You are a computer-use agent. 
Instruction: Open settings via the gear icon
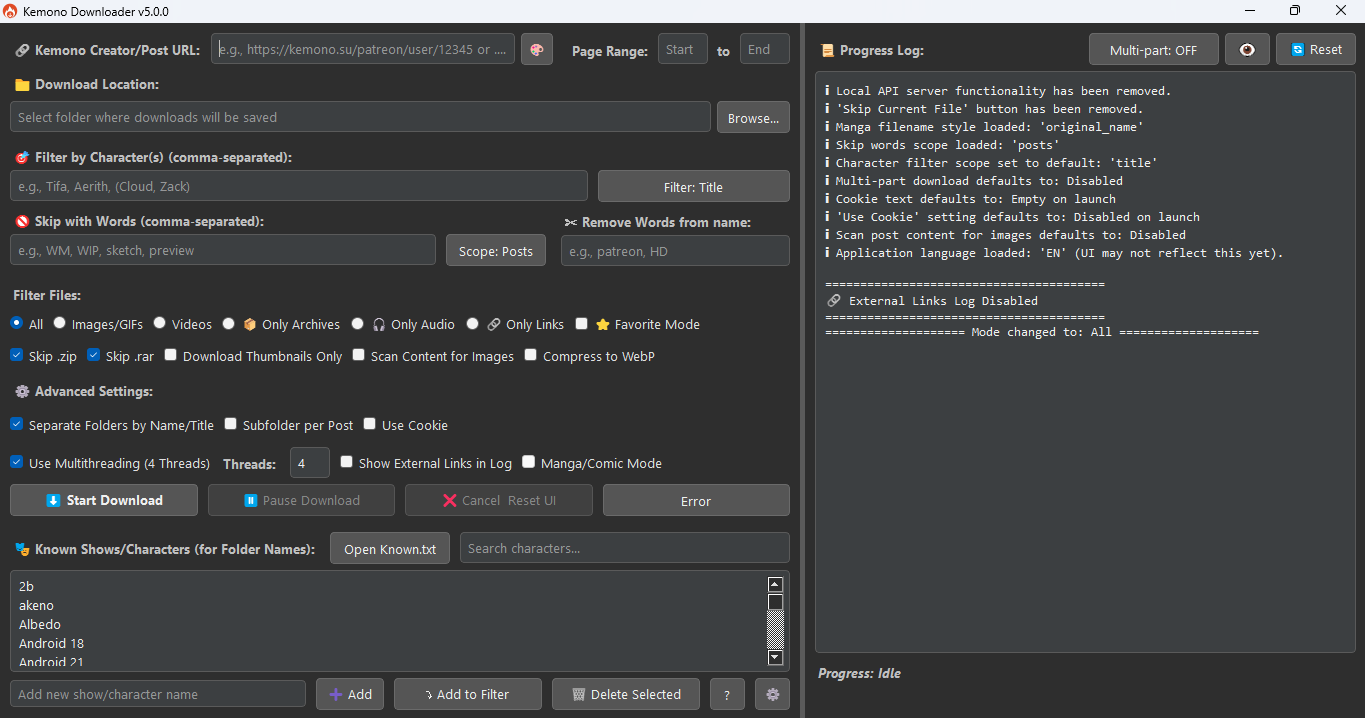[771, 693]
